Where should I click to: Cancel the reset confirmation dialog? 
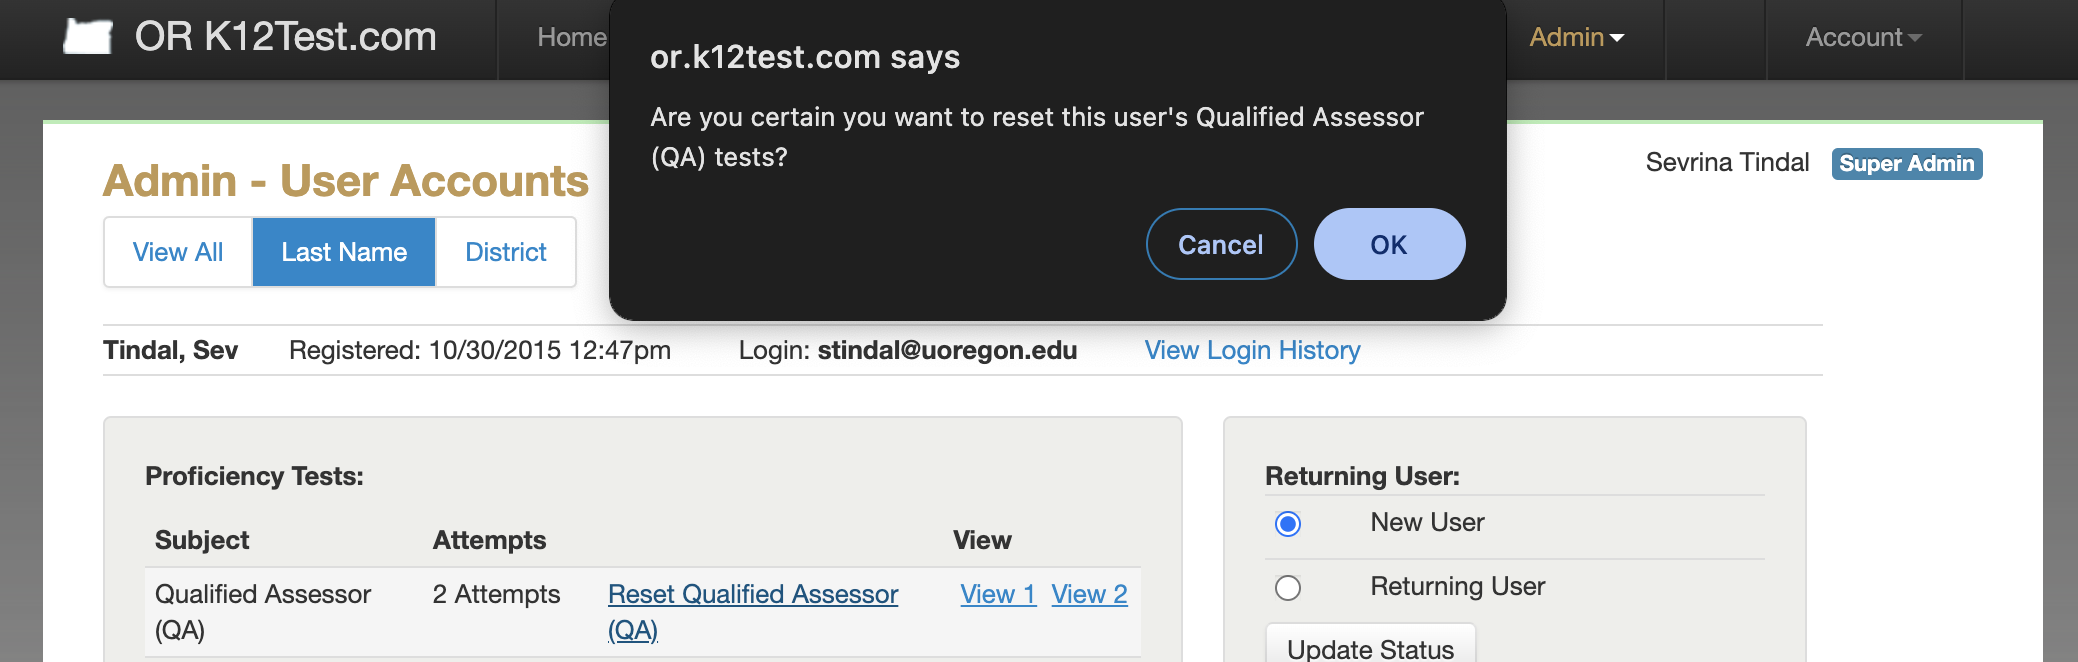click(x=1221, y=244)
